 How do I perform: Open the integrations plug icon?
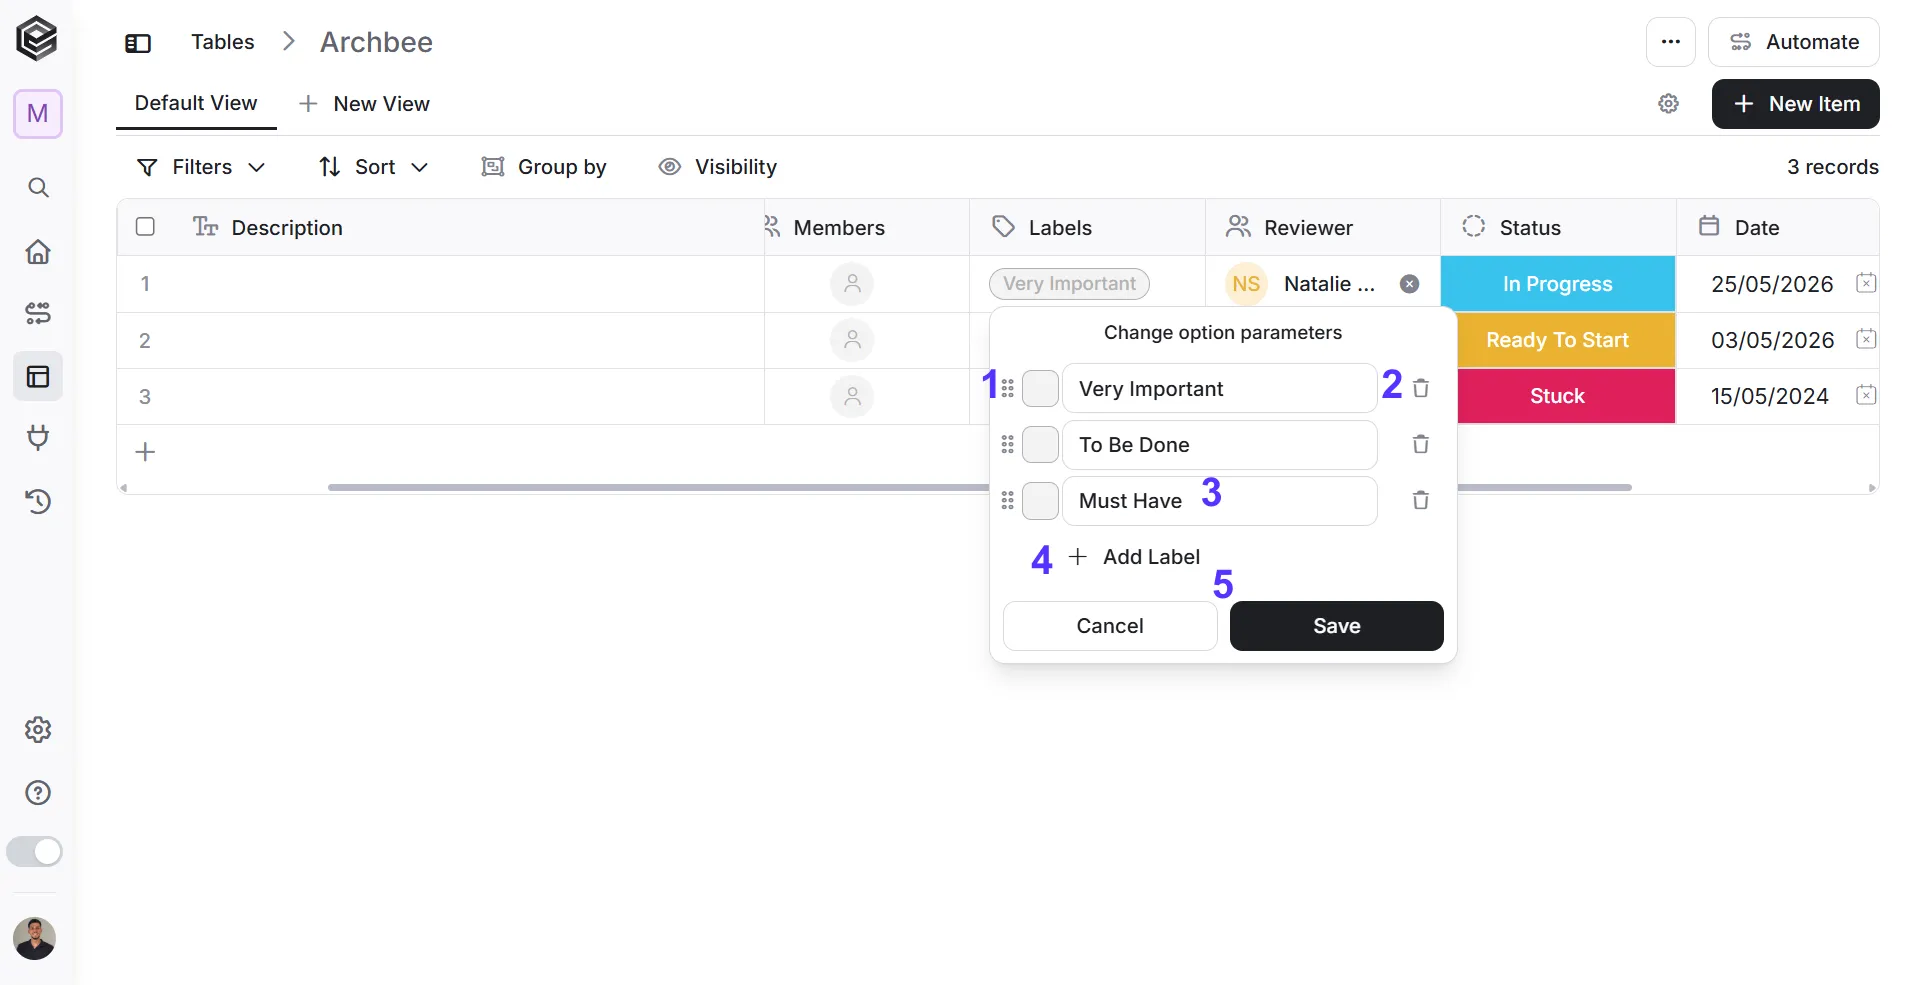38,437
